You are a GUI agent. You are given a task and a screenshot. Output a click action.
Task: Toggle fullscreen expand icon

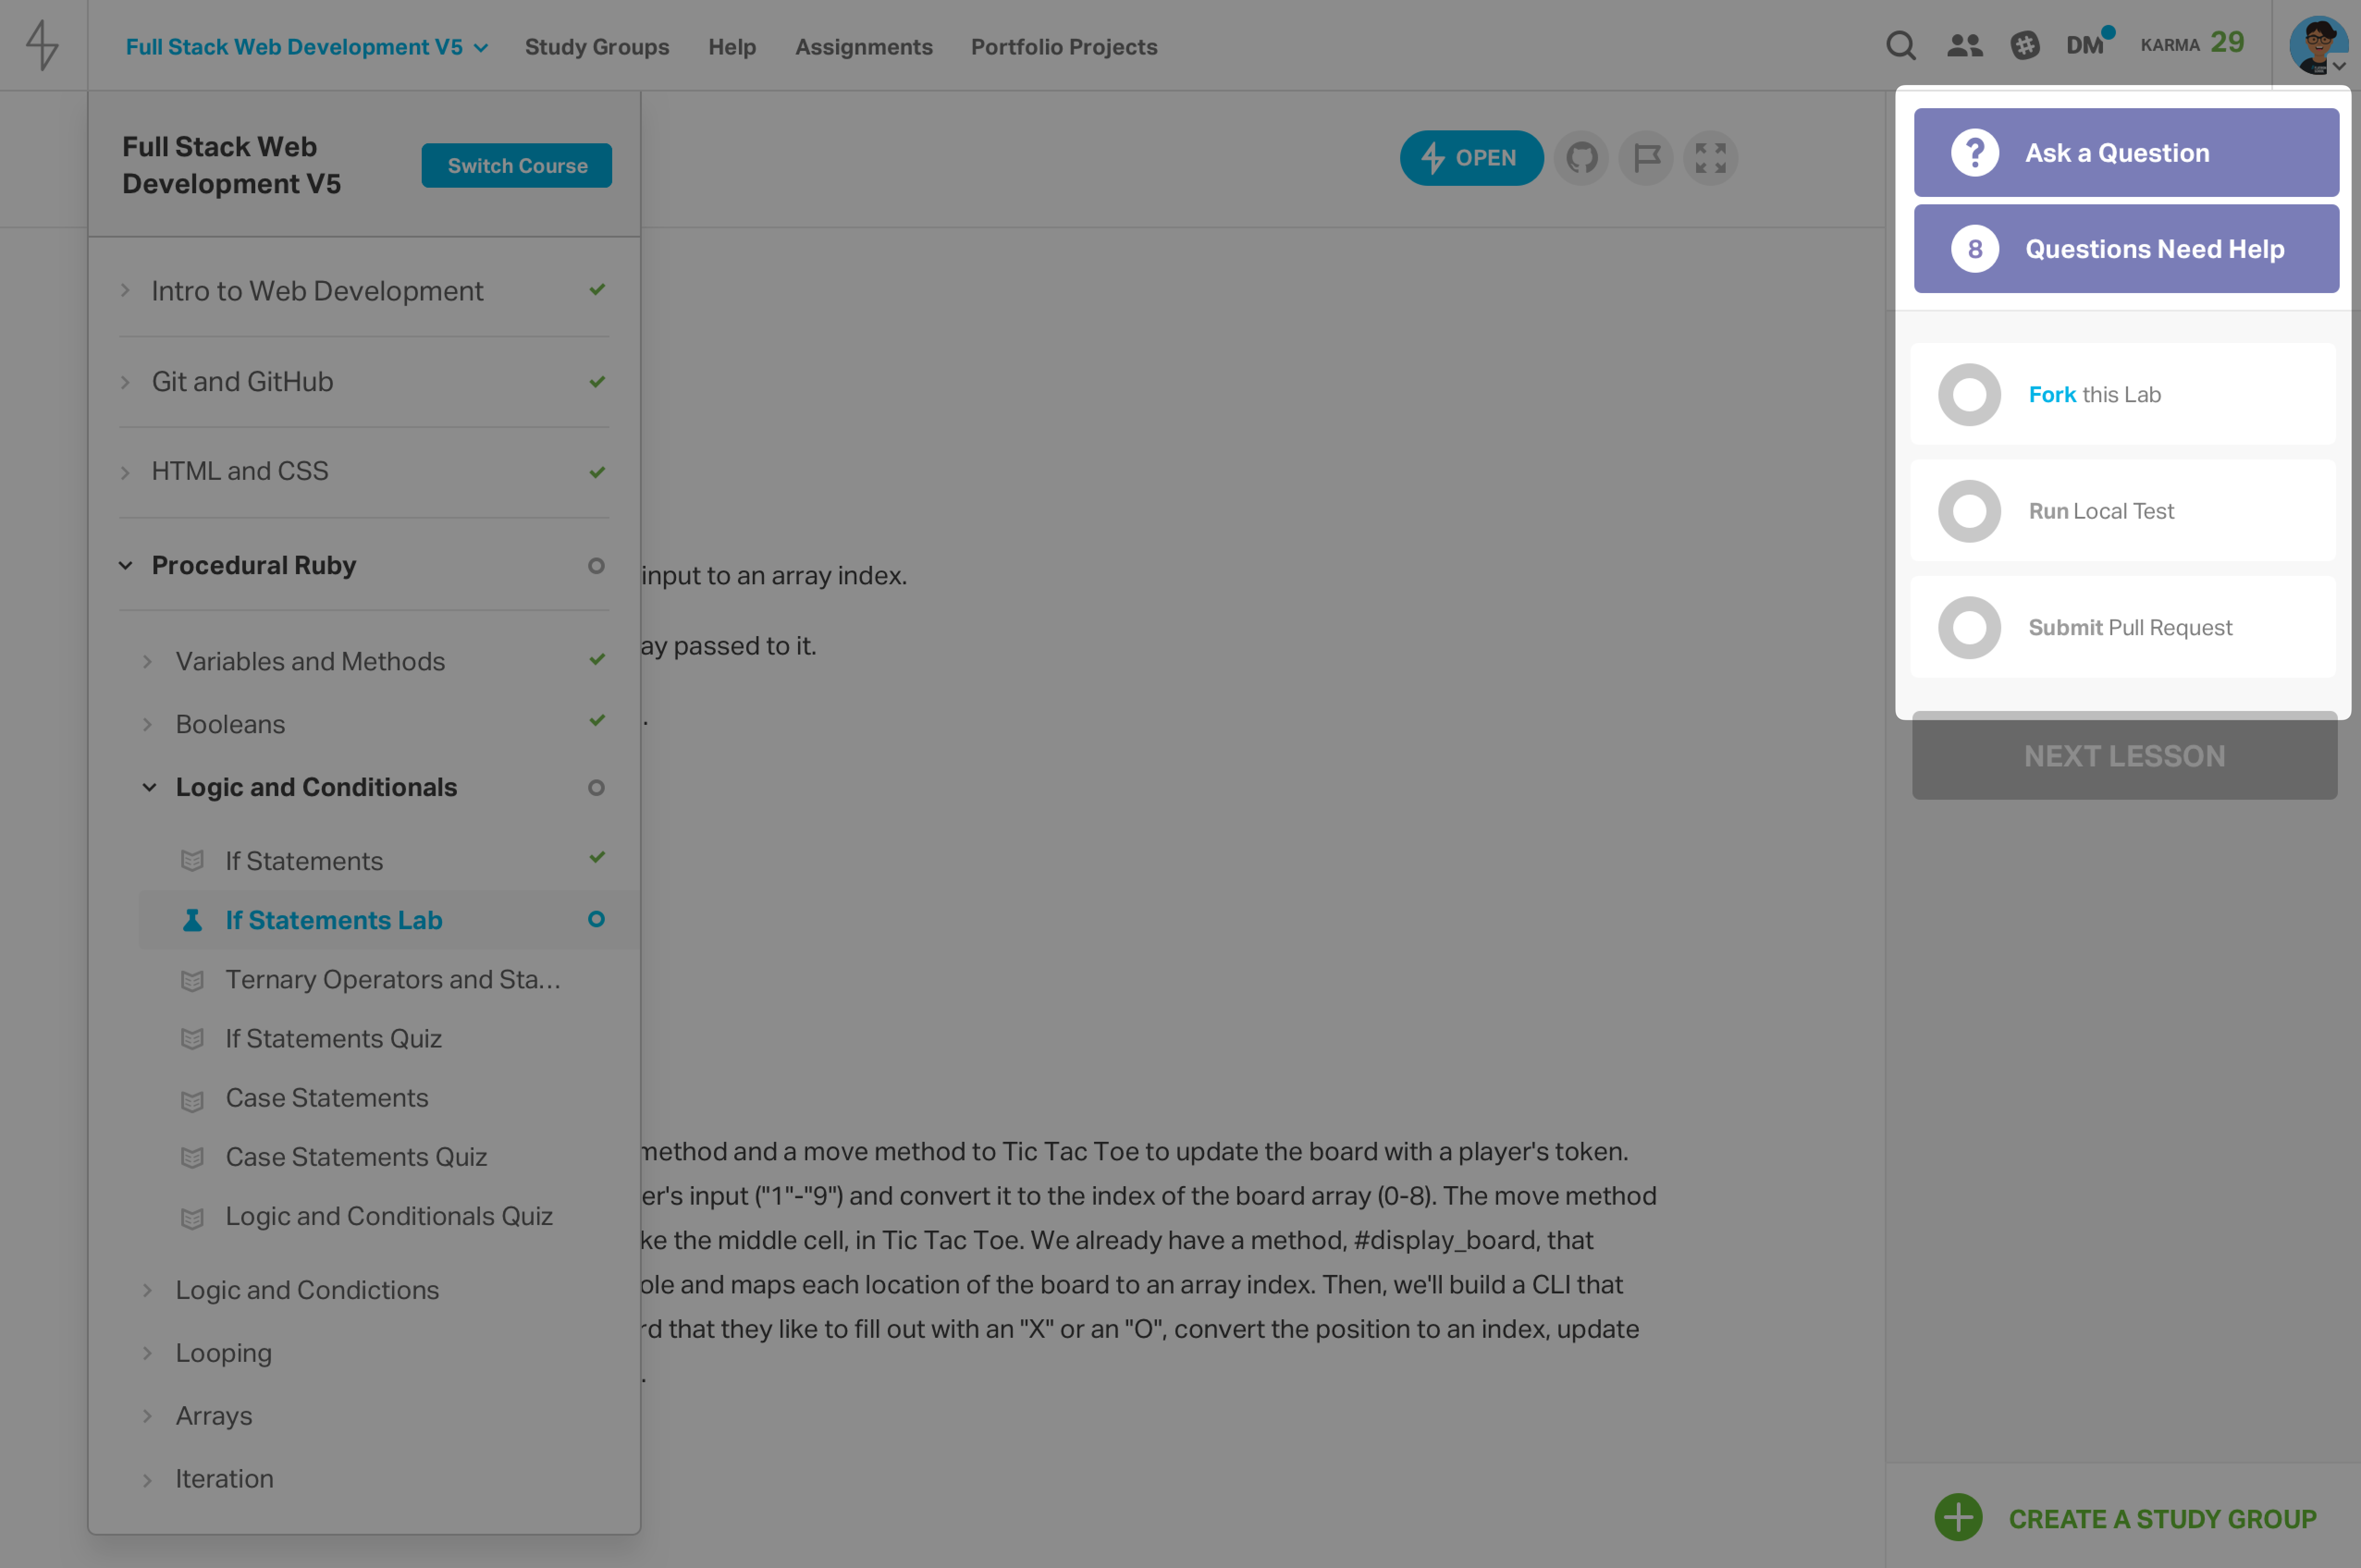(1710, 158)
